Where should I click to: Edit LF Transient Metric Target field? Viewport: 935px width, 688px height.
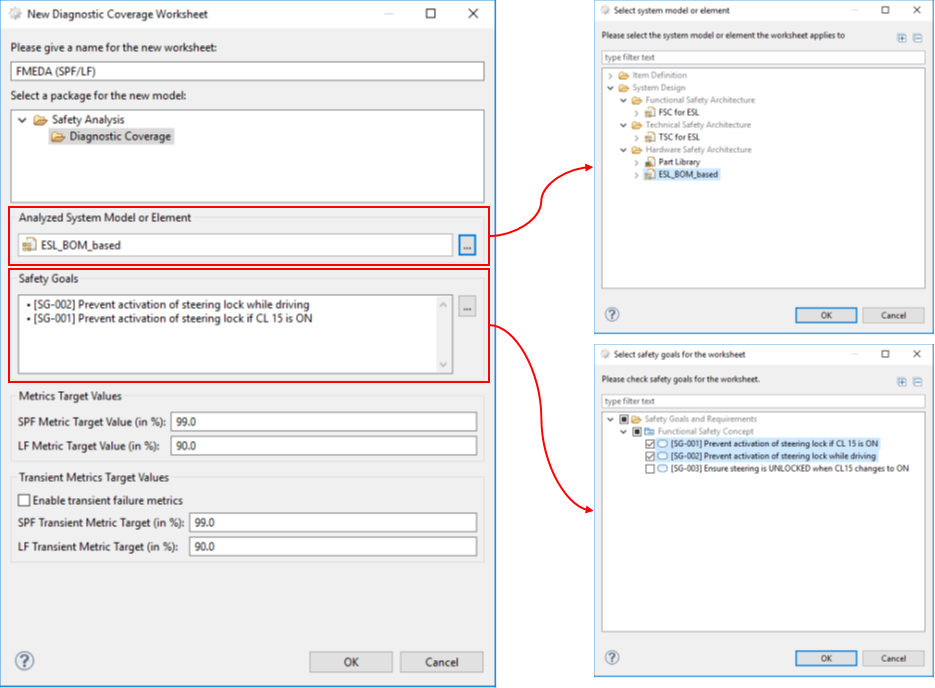point(333,547)
